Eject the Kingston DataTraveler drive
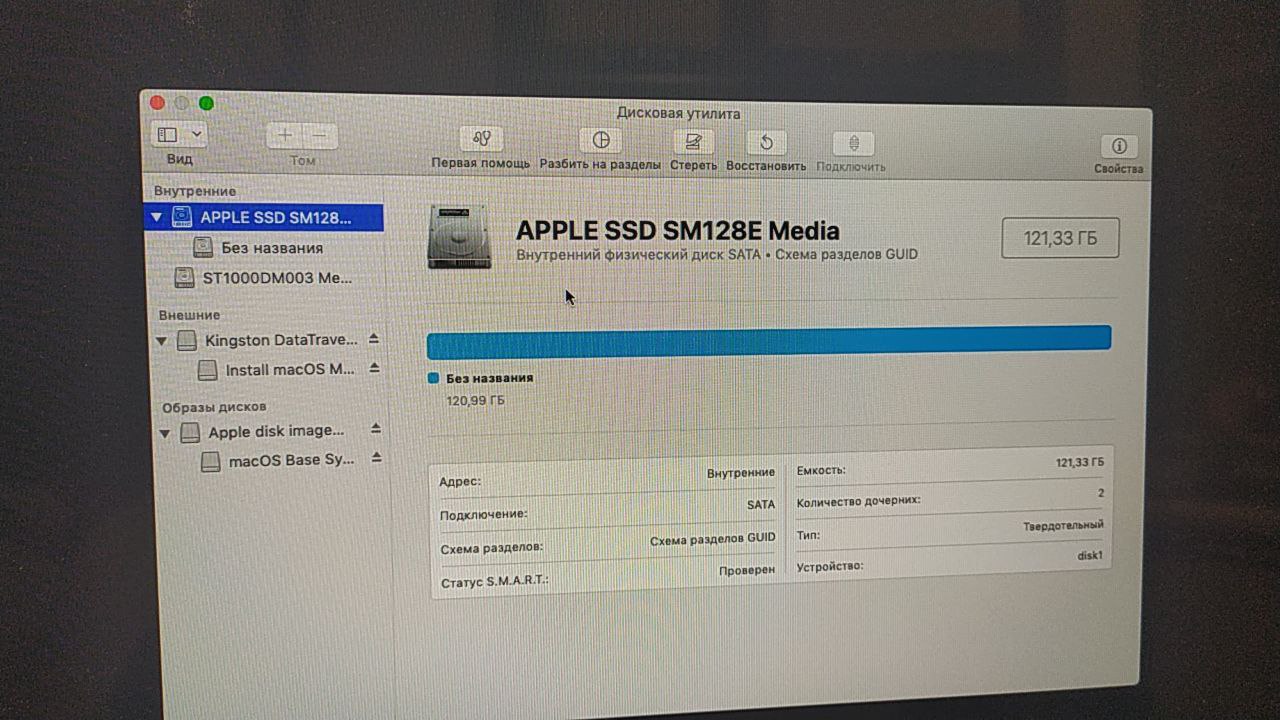 [373, 339]
